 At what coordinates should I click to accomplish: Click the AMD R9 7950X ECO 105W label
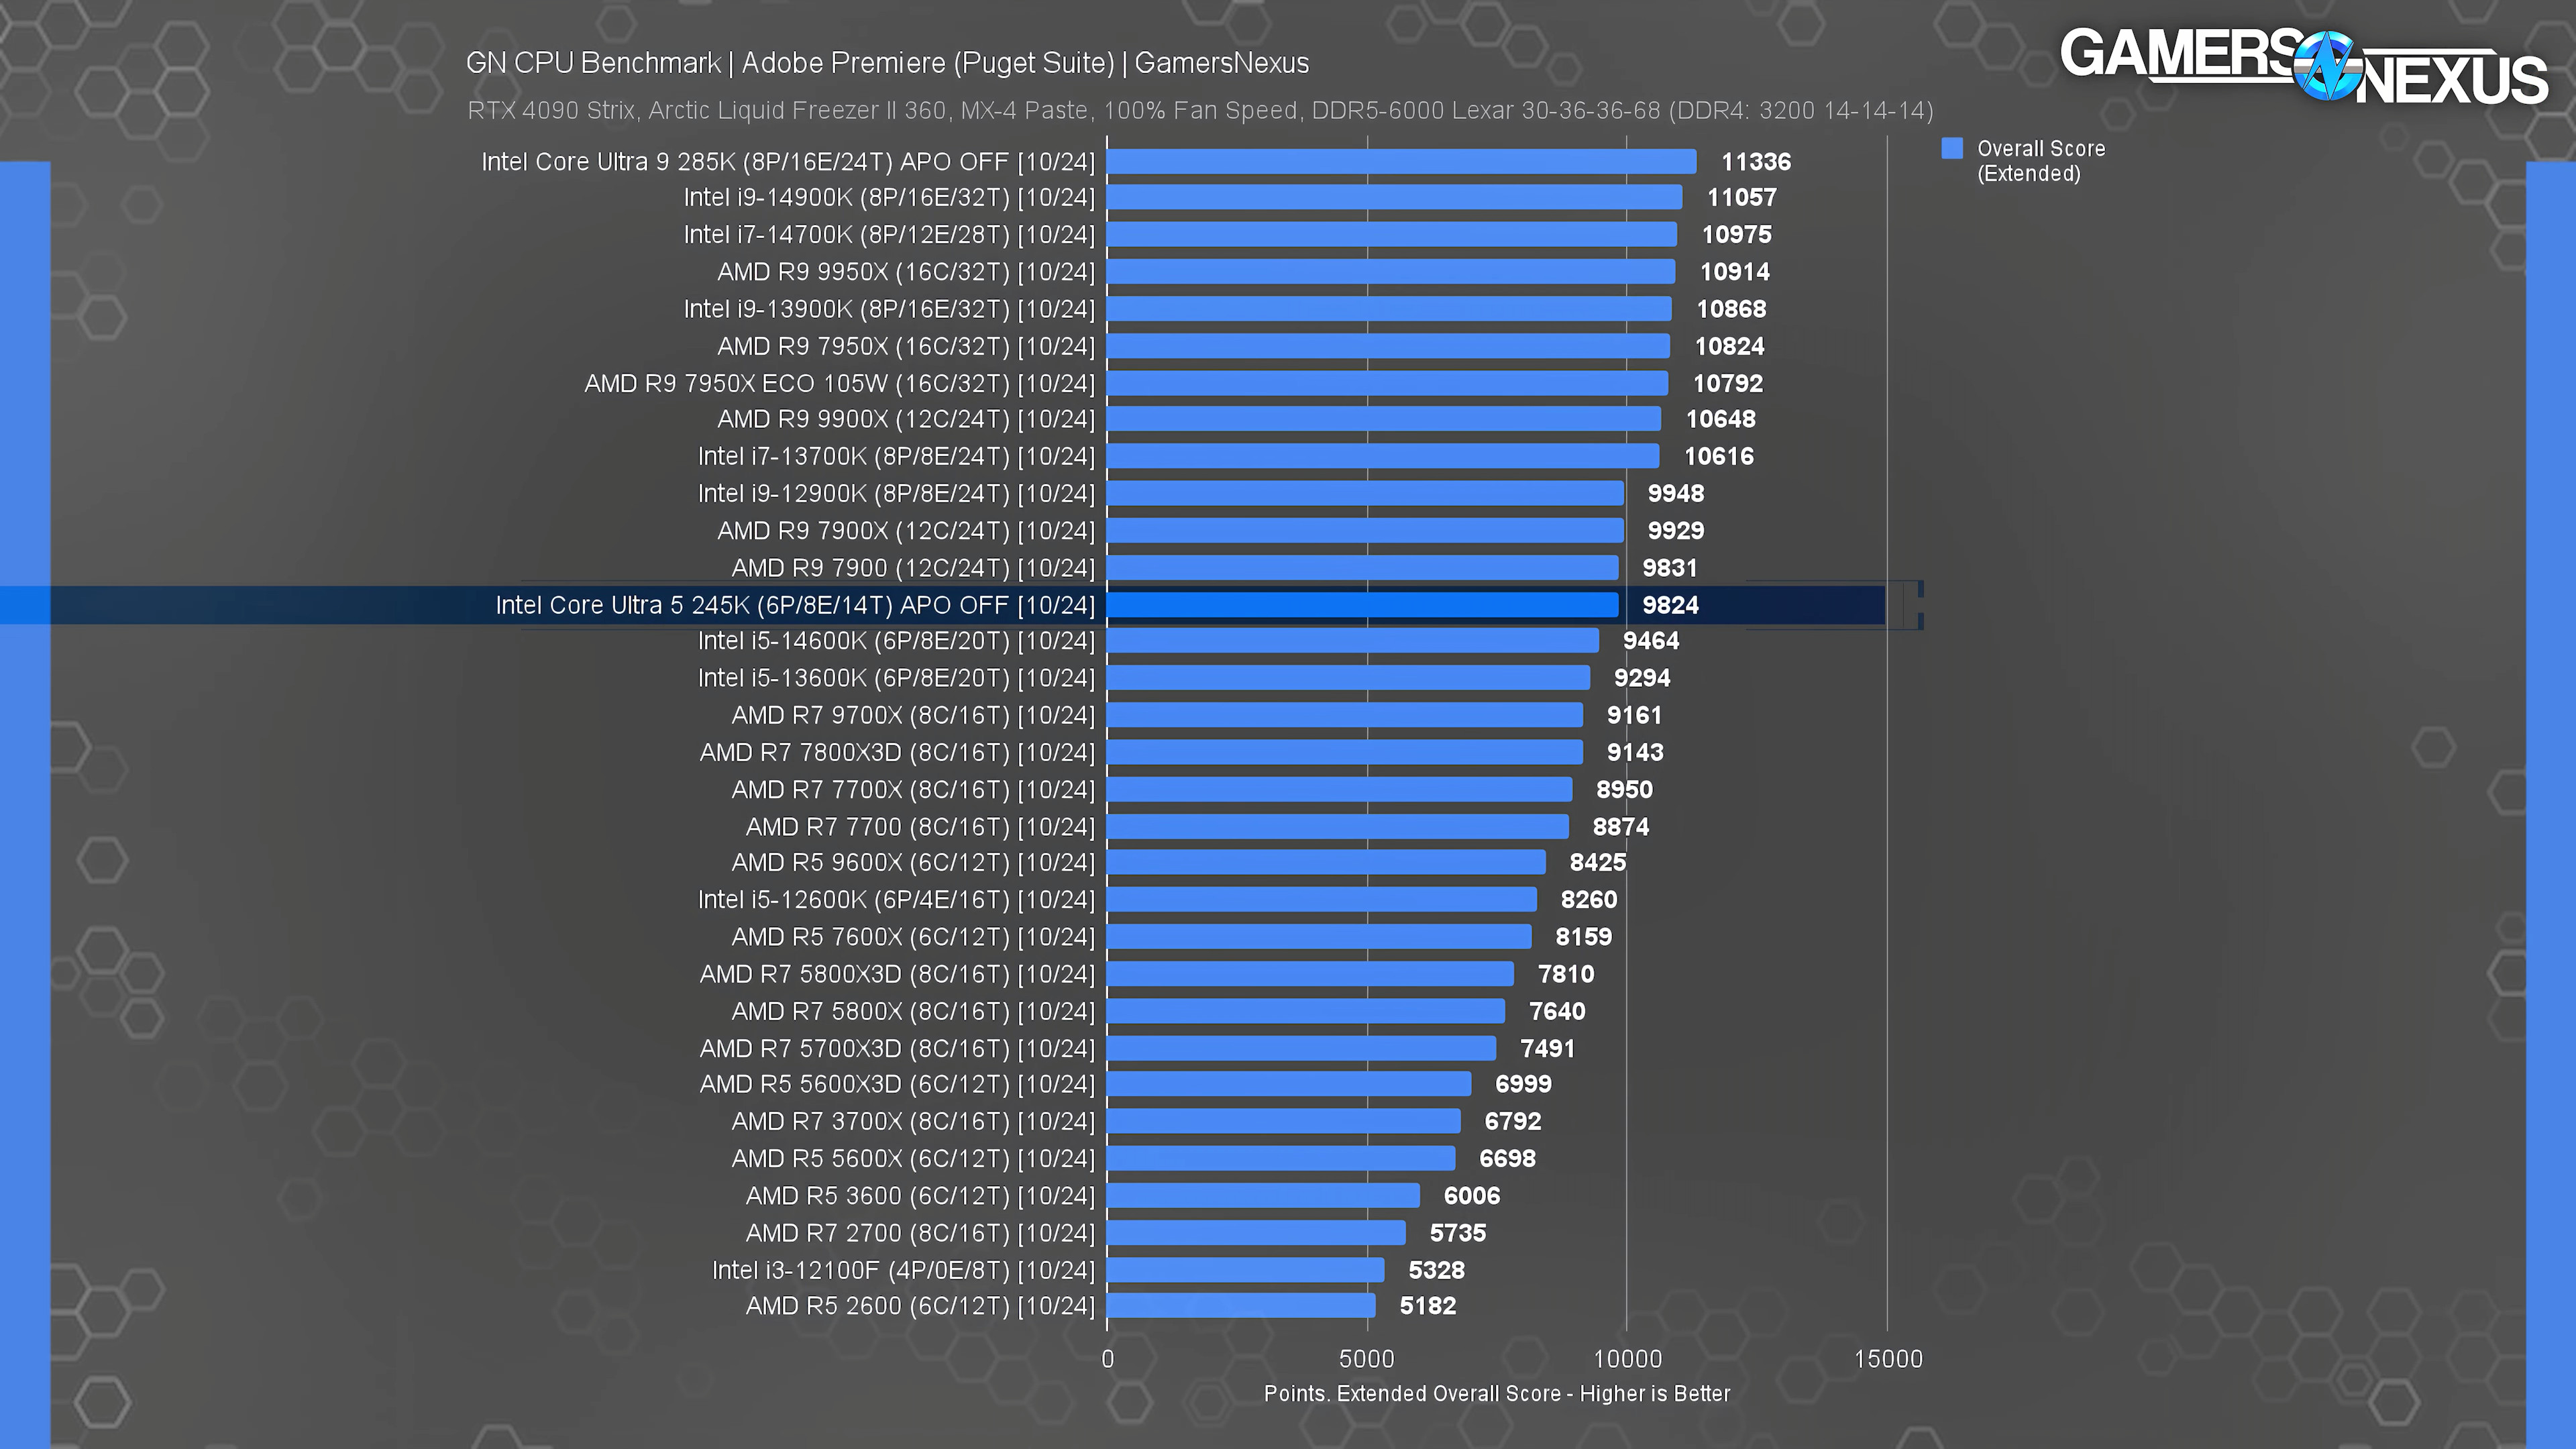[840, 384]
